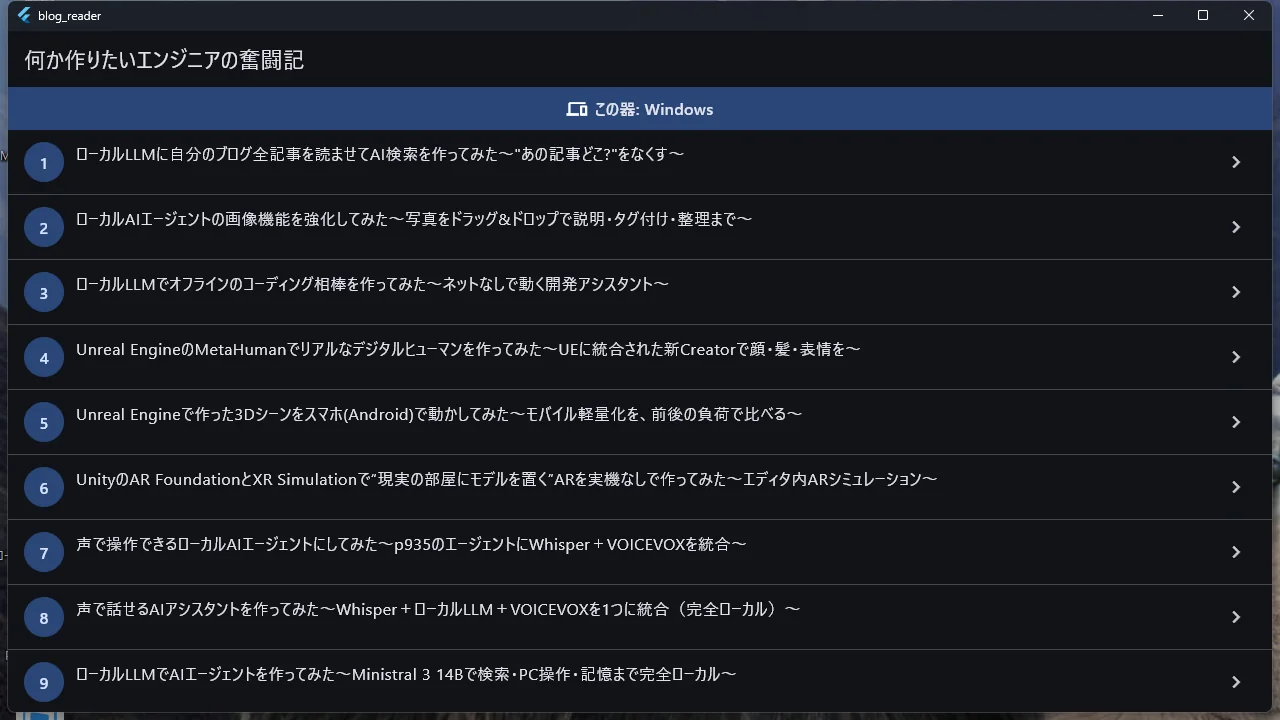
Task: Select number badge 5 for the Android article
Action: [x=44, y=422]
